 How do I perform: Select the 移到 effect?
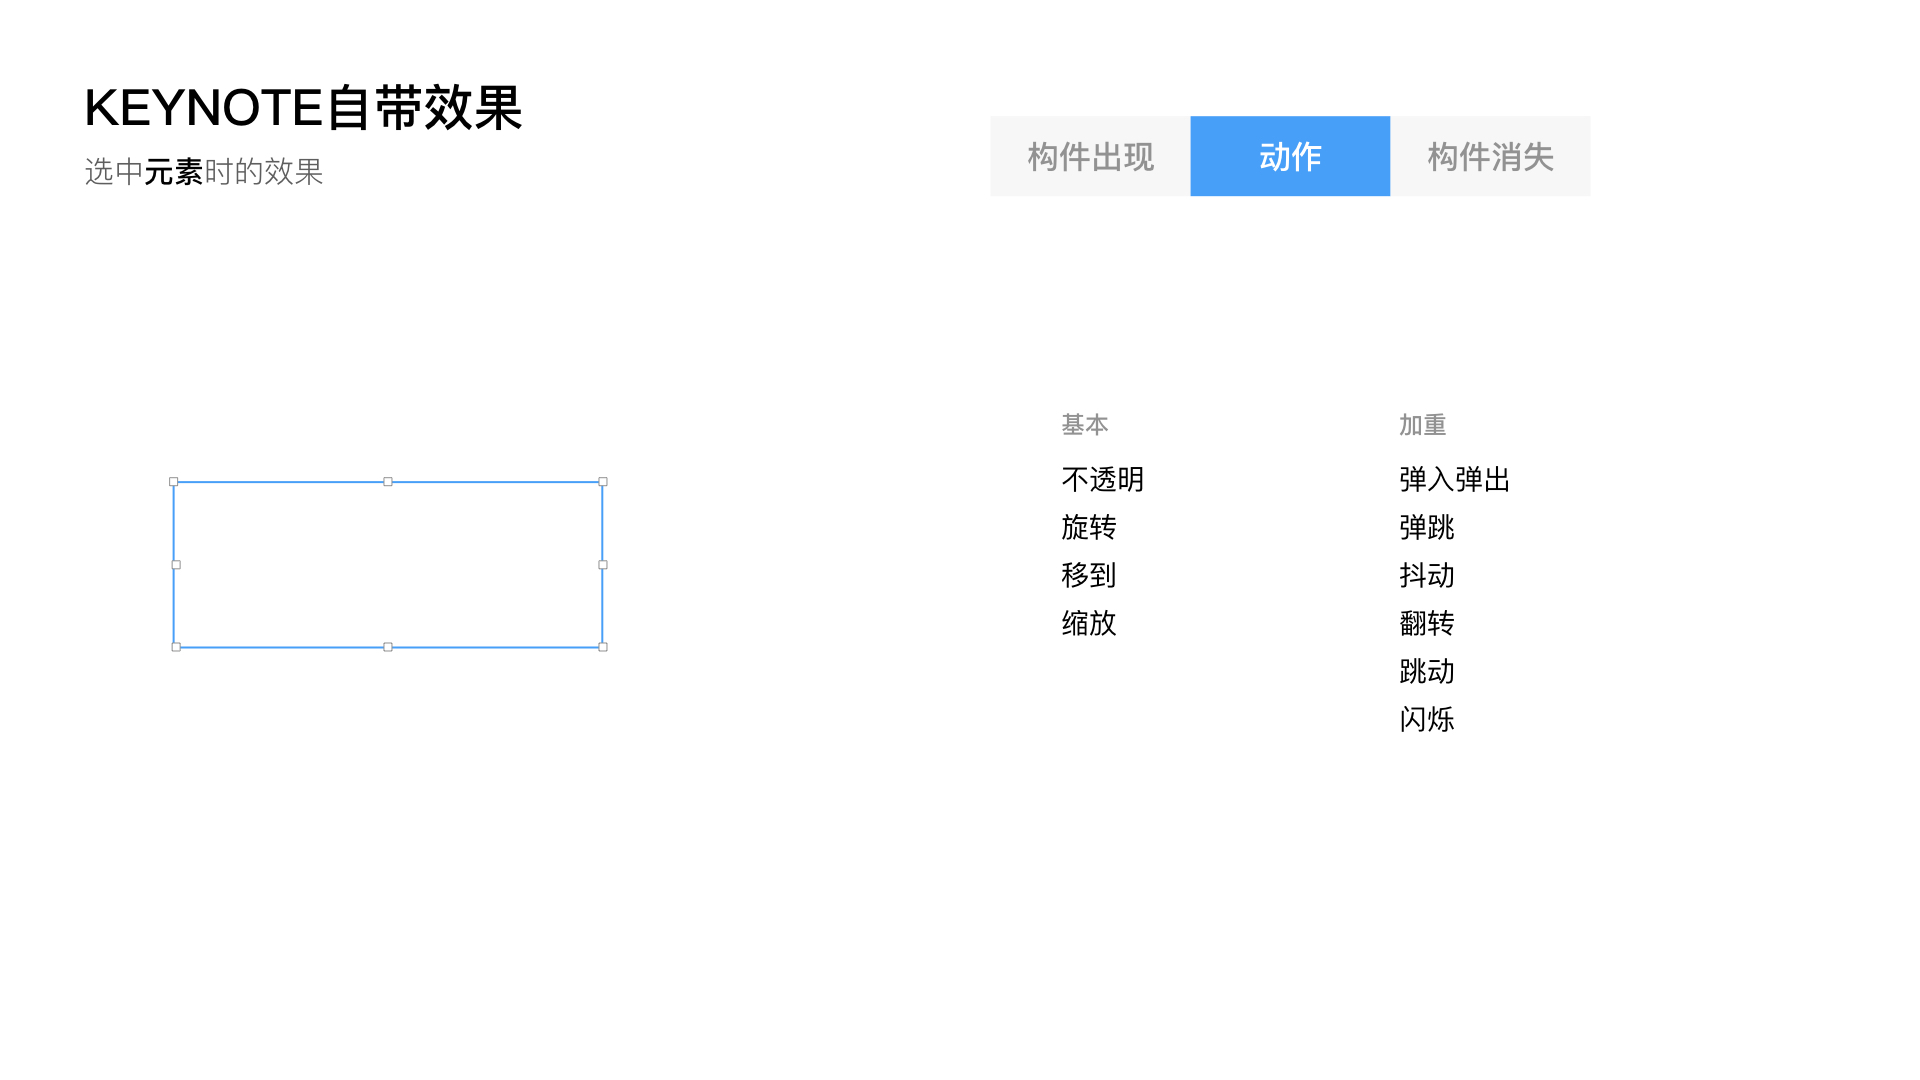point(1088,576)
